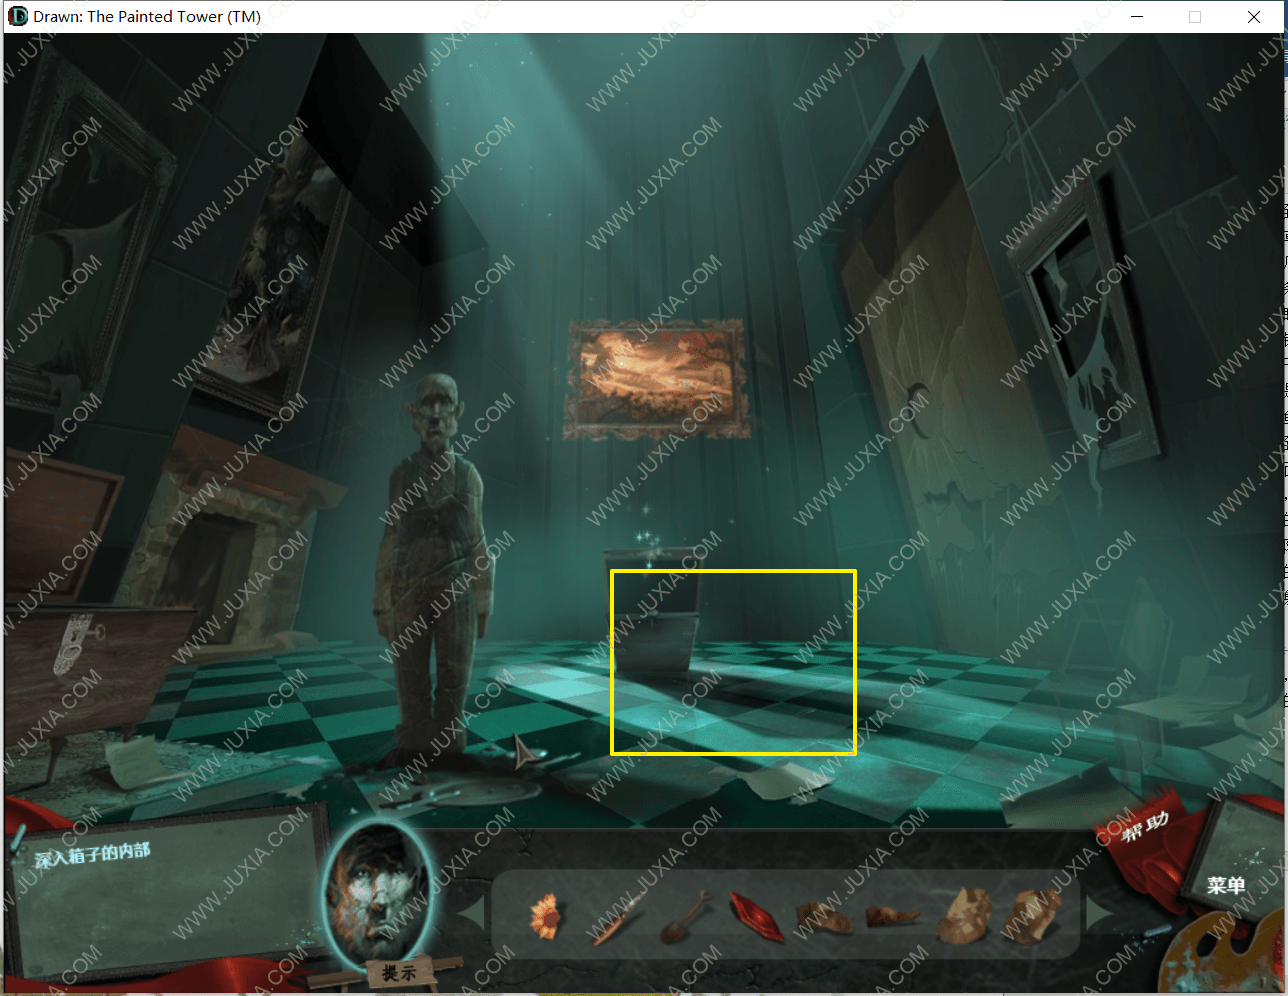Click the glowing landscape painting on the wall
1288x996 pixels.
pyautogui.click(x=655, y=378)
